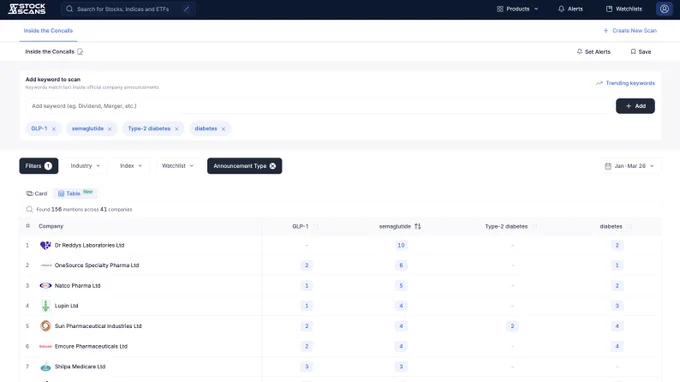Open Shilpa Medicare Ltd row
This screenshot has width=680, height=382.
[340, 366]
